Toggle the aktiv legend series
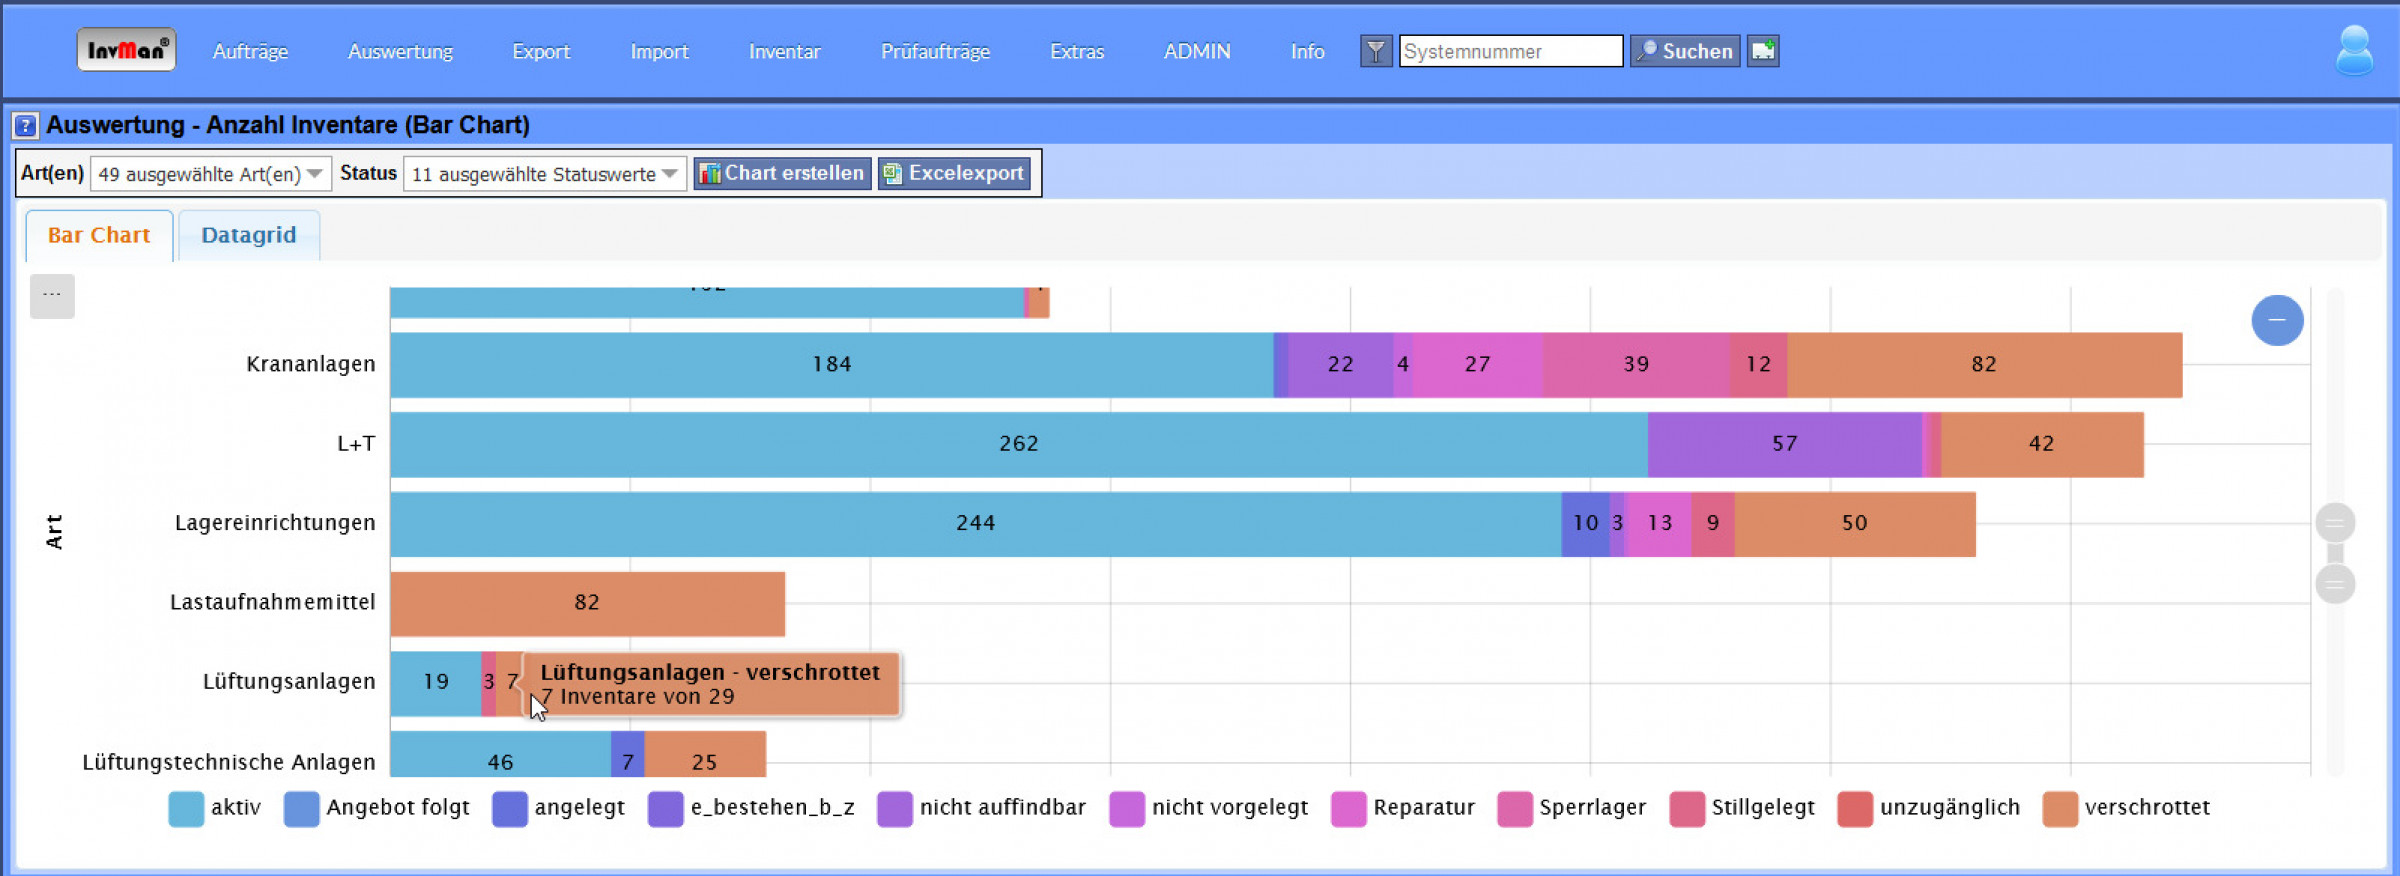 coord(215,808)
